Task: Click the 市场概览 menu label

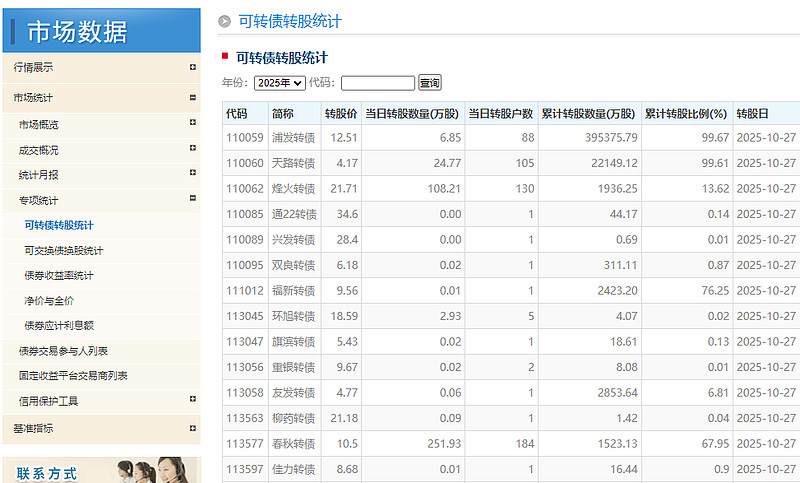Action: click(39, 124)
